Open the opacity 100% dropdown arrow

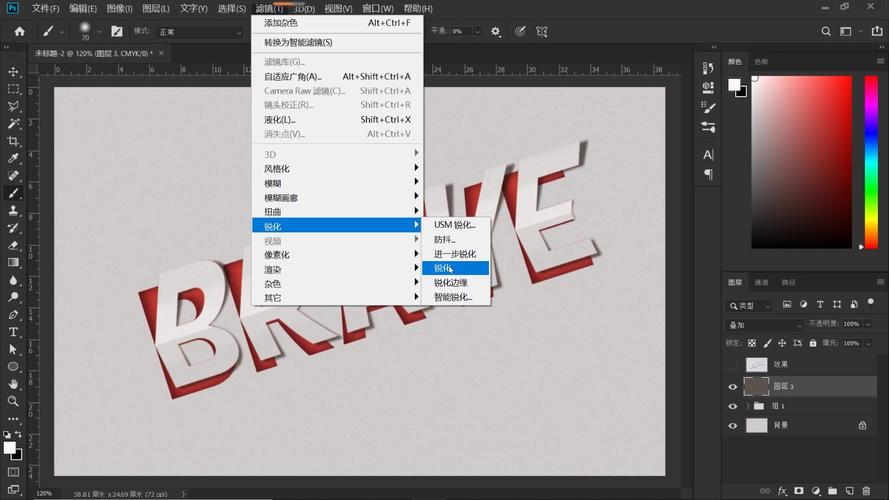point(868,324)
